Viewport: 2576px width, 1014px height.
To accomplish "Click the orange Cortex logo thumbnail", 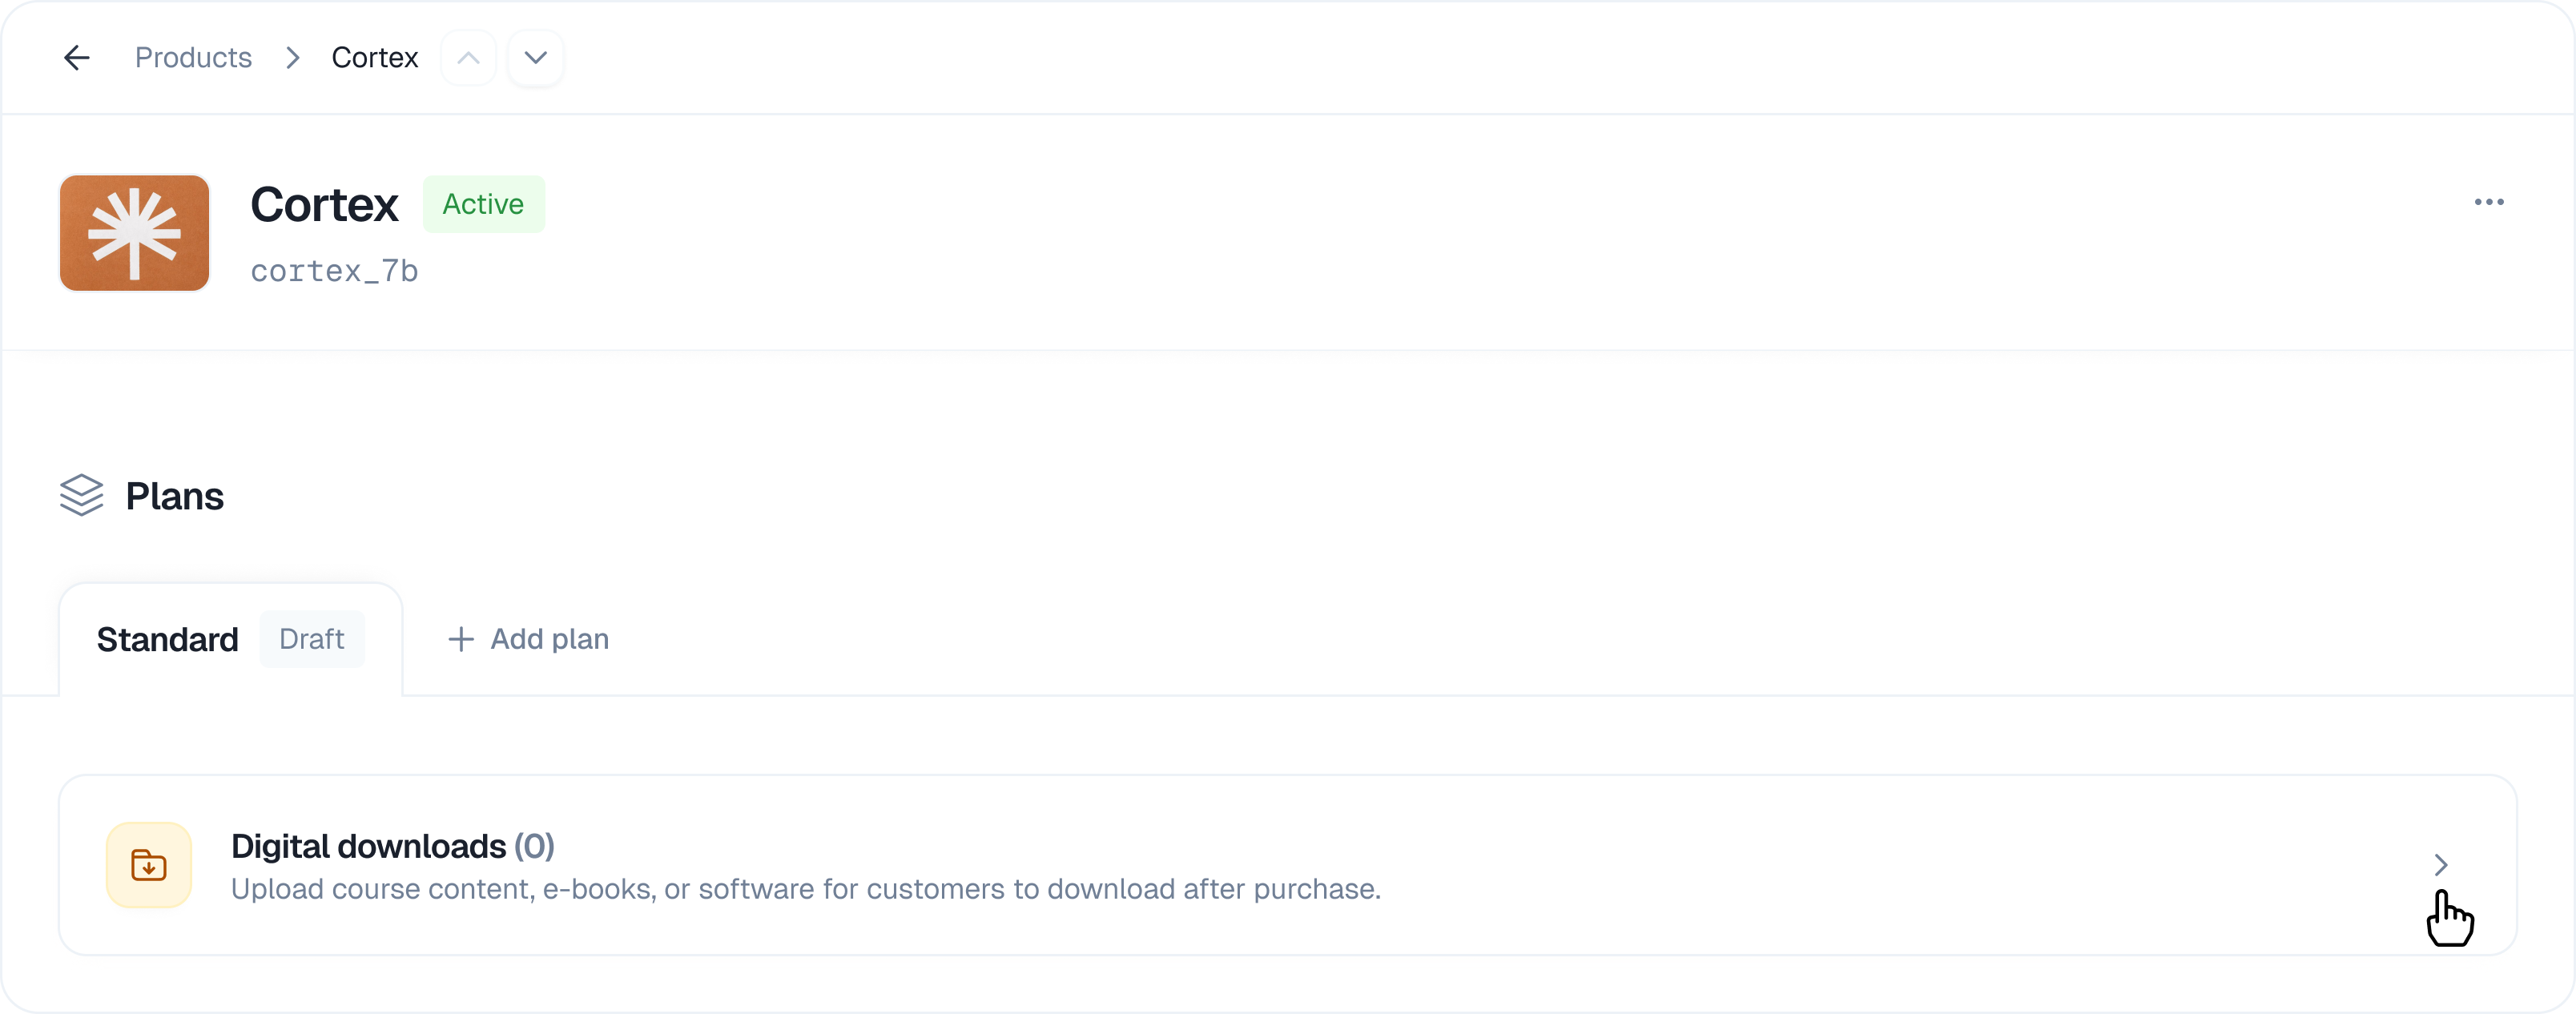I will pos(135,233).
